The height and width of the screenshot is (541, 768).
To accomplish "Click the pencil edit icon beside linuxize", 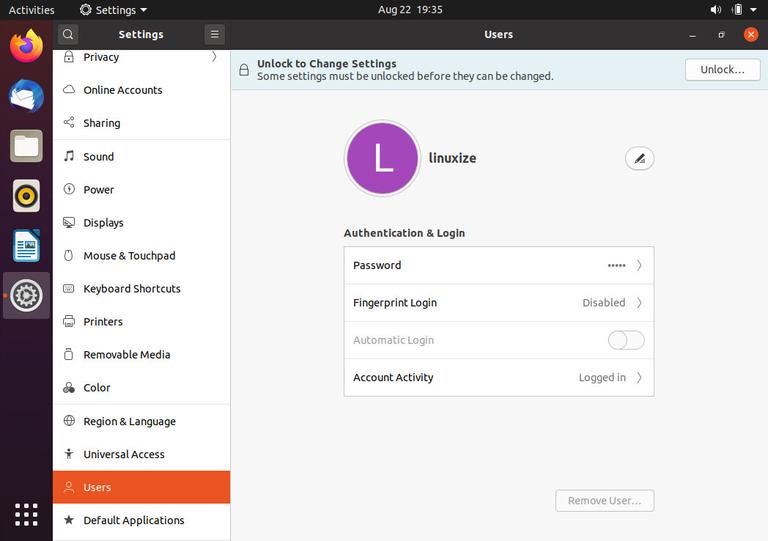I will click(639, 158).
